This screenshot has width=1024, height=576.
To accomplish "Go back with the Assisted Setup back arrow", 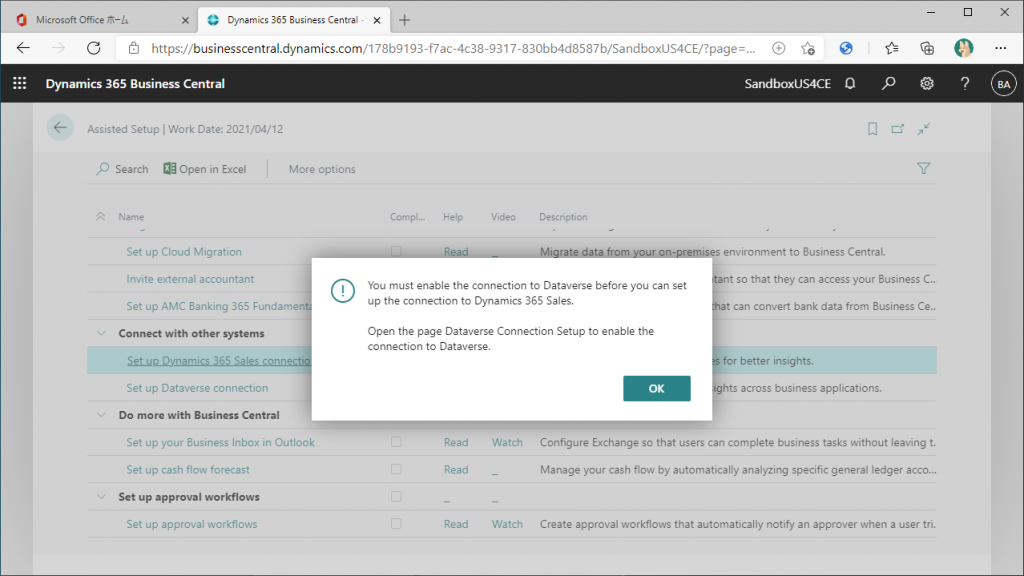I will pos(60,128).
